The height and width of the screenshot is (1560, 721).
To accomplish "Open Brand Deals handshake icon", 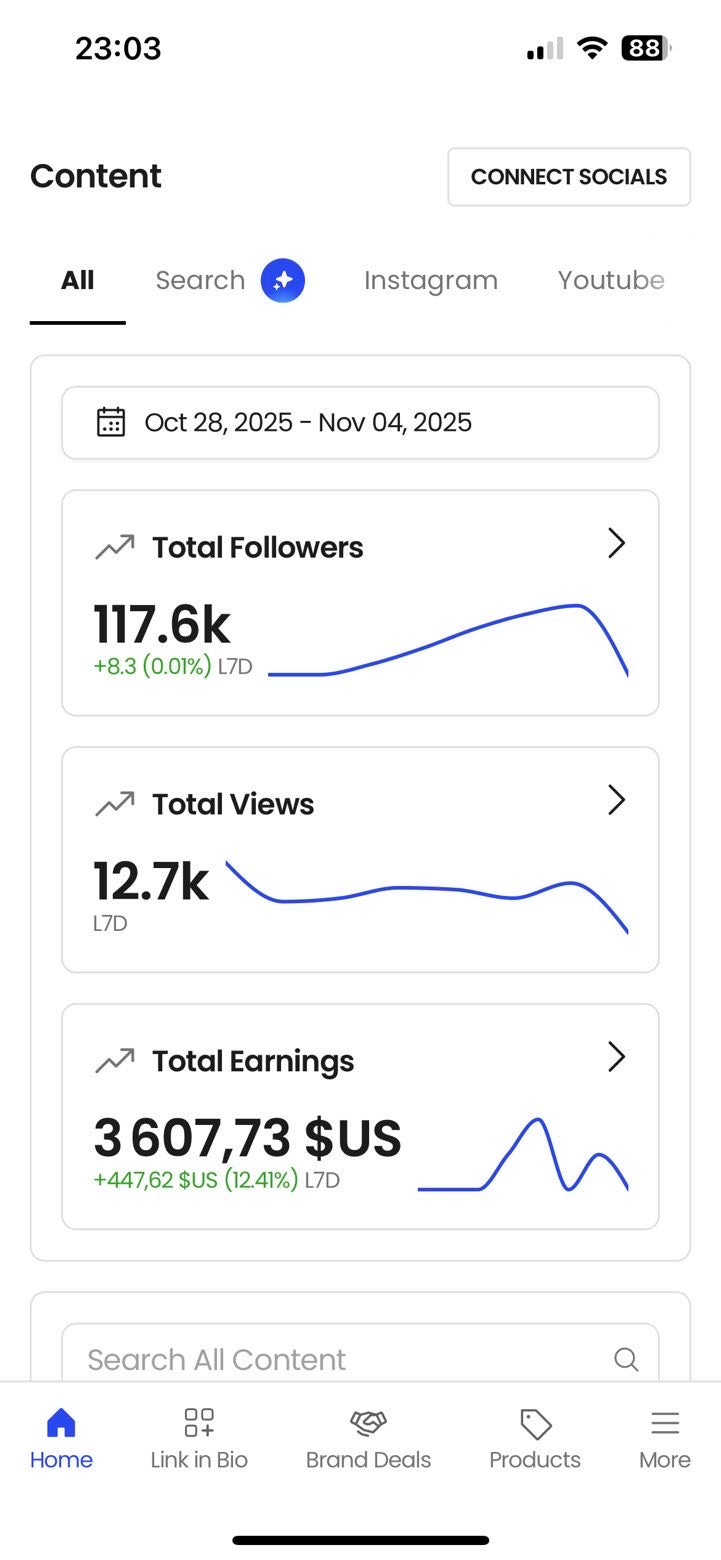I will tap(368, 1423).
